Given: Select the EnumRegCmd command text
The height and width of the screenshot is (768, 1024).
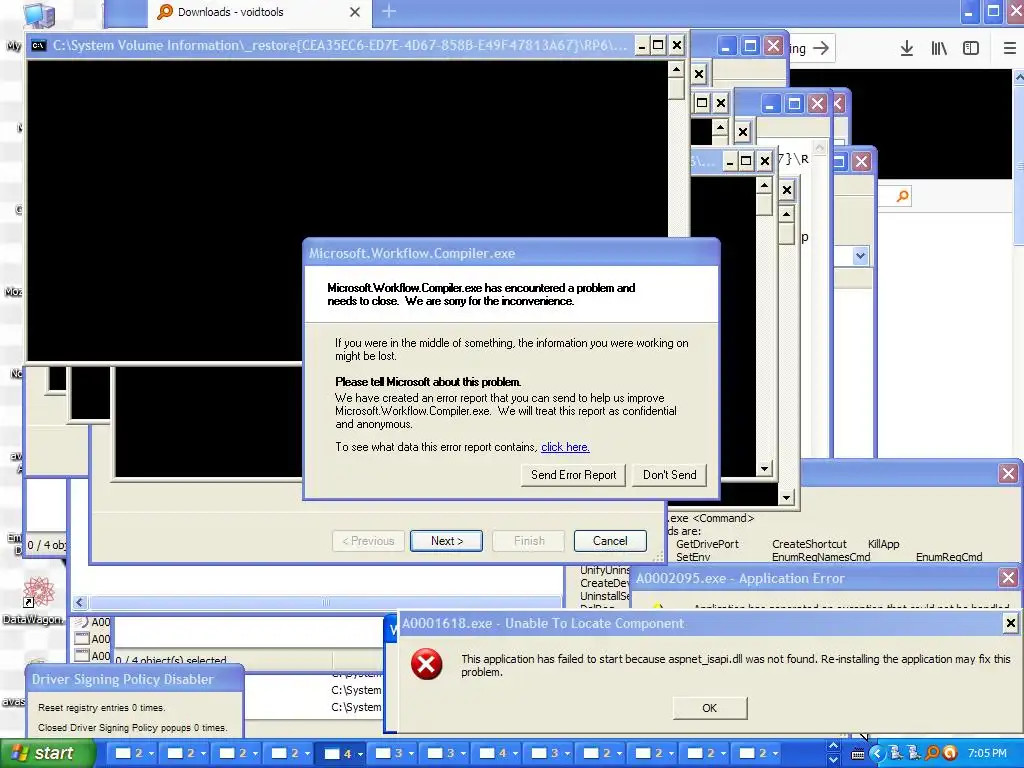Looking at the screenshot, I should [949, 557].
